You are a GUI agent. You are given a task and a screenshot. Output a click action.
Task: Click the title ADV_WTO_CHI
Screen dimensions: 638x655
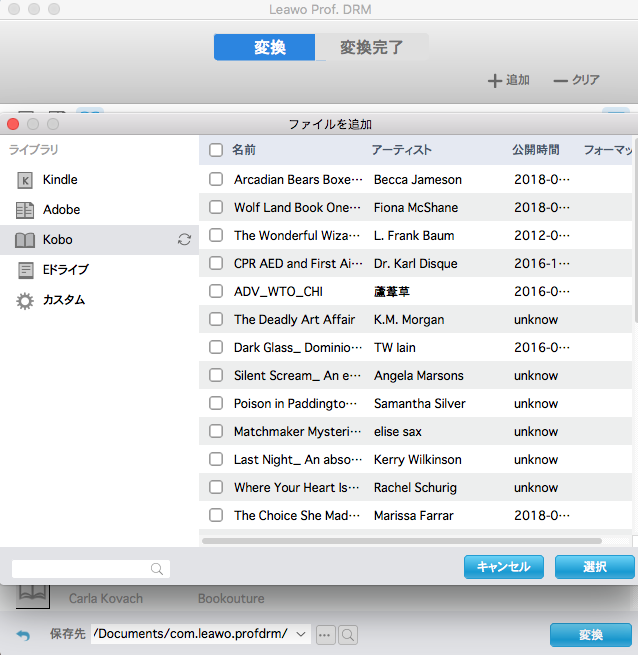278,292
